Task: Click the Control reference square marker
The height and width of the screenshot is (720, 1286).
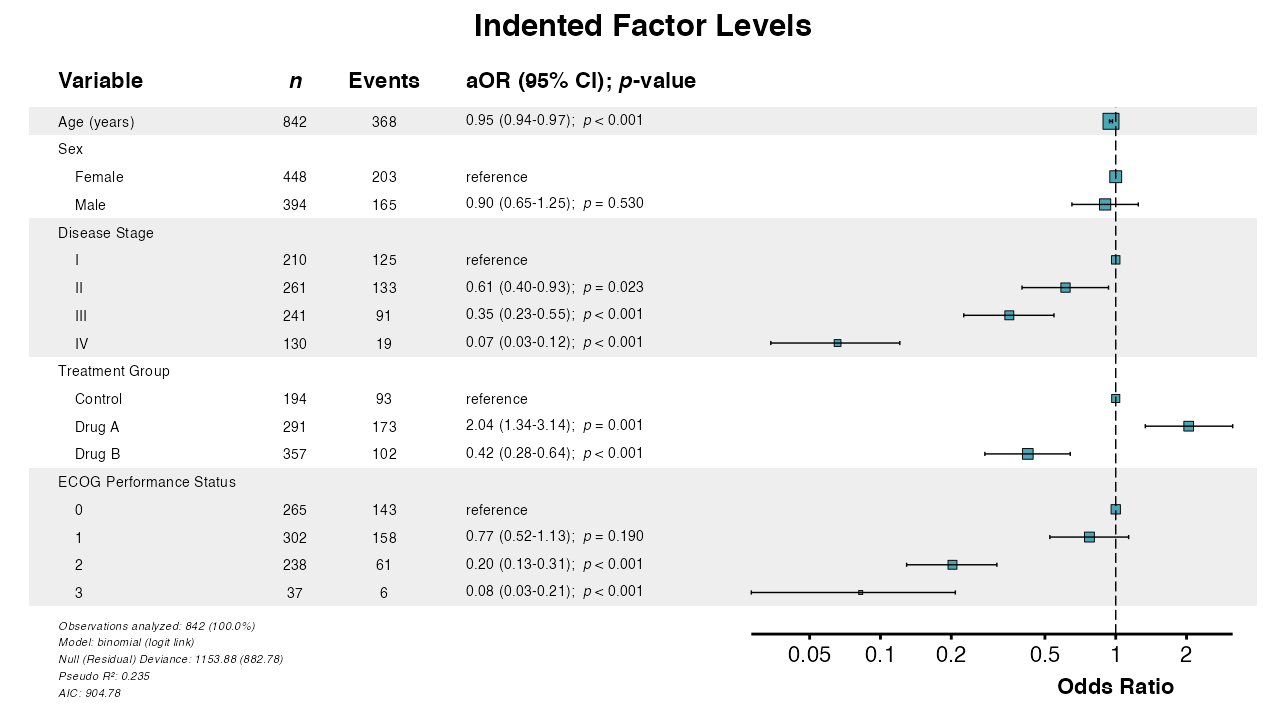Action: pos(1115,398)
